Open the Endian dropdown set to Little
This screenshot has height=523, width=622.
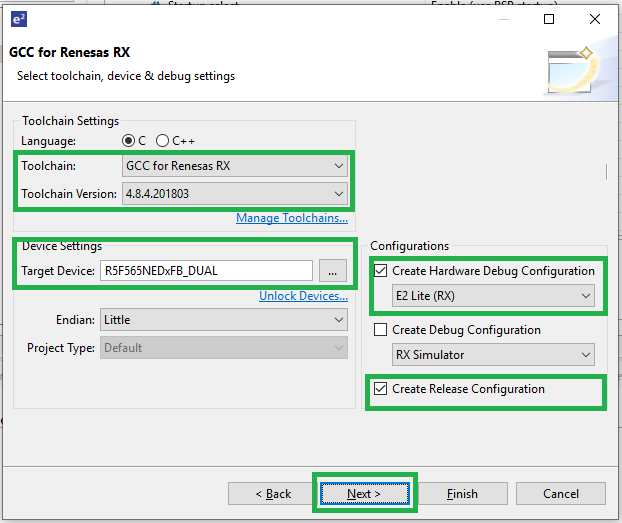tap(224, 320)
